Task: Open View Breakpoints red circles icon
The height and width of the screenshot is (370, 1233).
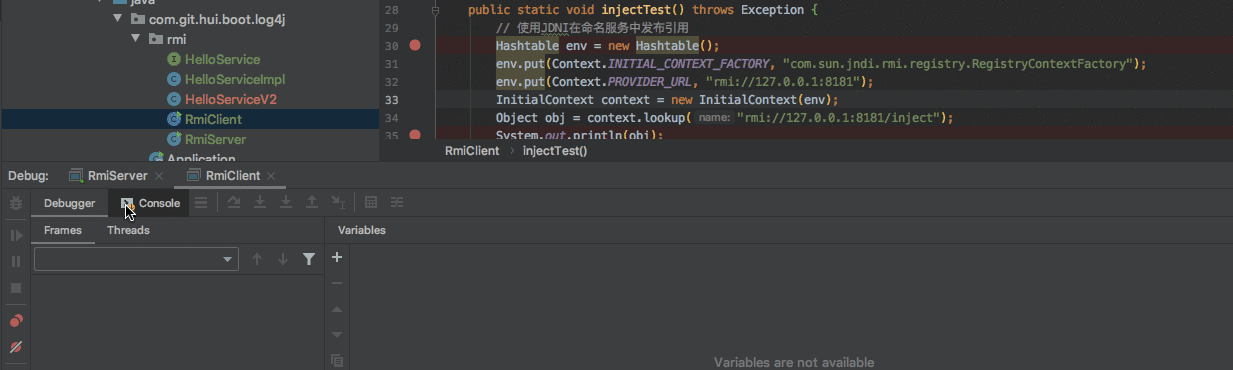Action: [16, 321]
